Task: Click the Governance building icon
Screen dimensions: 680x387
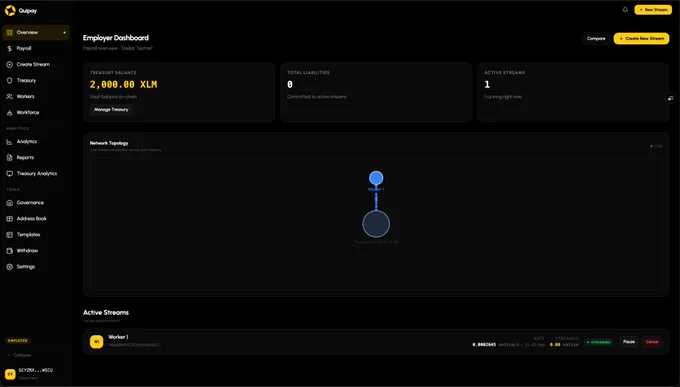Action: tap(10, 203)
